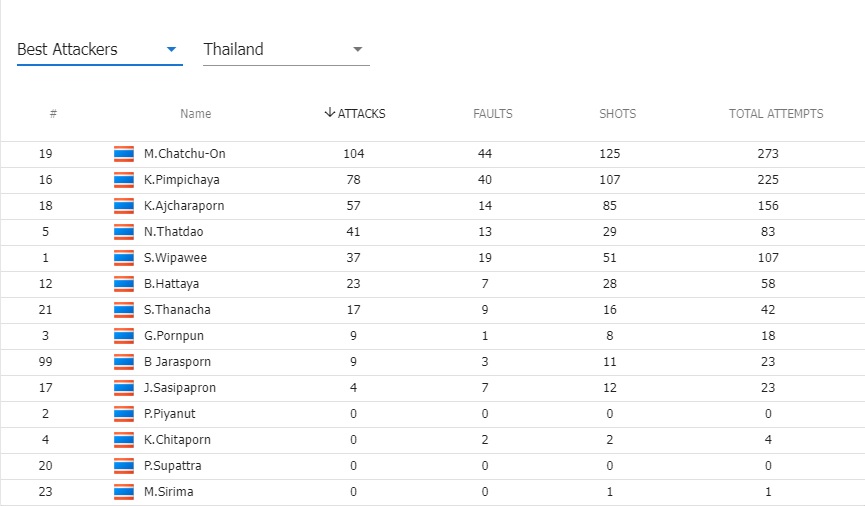865x506 pixels.
Task: Click Thailand flag next to M.Chatchu-On
Action: coord(124,153)
